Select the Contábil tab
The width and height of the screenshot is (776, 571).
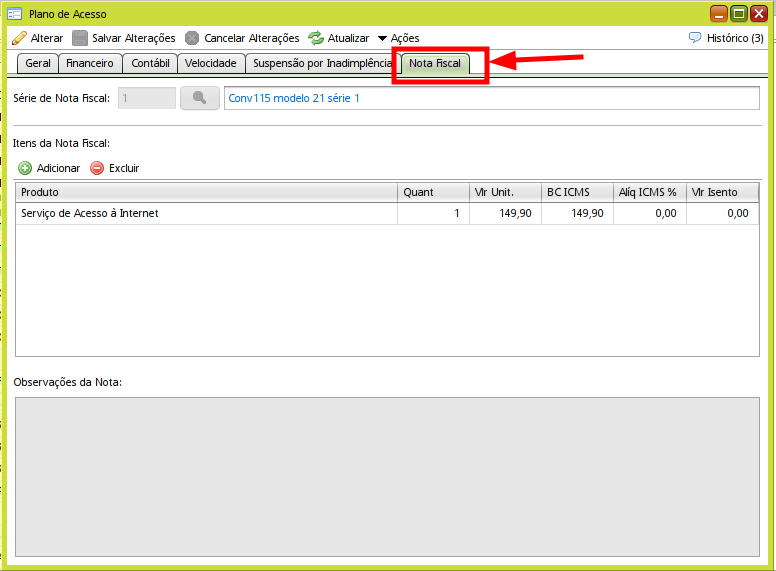pyautogui.click(x=151, y=63)
